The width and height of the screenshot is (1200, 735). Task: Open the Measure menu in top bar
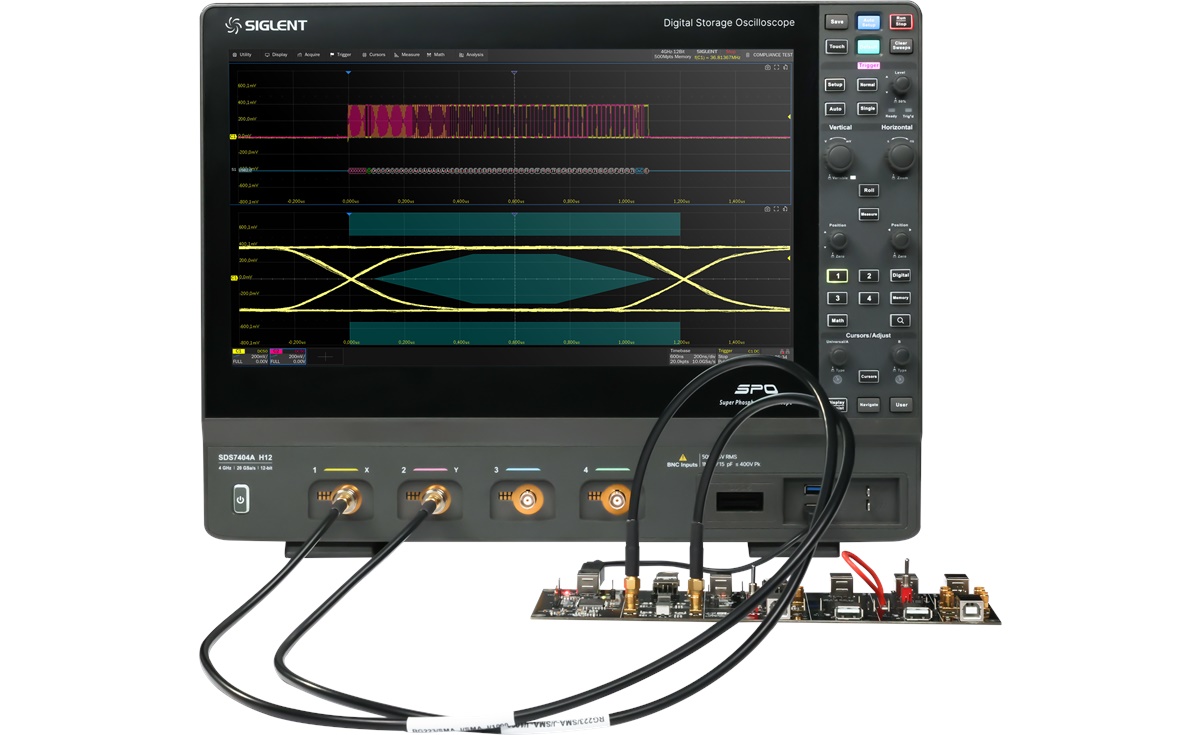[x=407, y=55]
